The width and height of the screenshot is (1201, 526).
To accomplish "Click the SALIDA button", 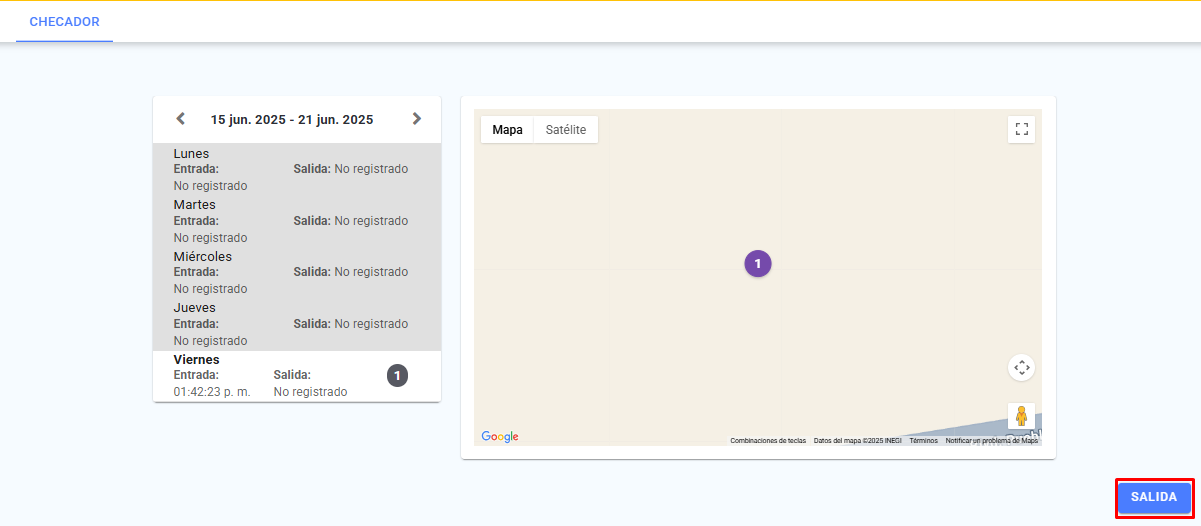I will tap(1154, 497).
